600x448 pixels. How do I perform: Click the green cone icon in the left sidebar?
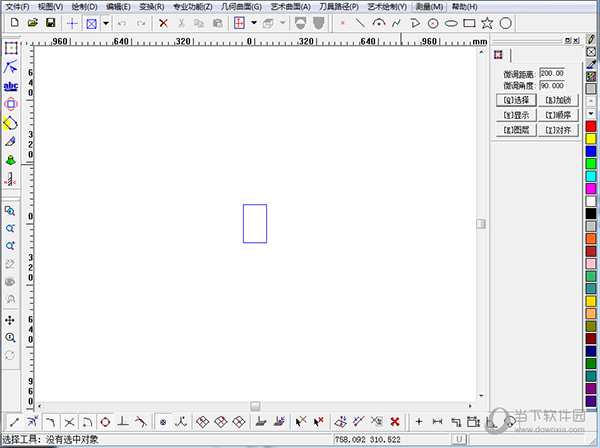coord(11,160)
